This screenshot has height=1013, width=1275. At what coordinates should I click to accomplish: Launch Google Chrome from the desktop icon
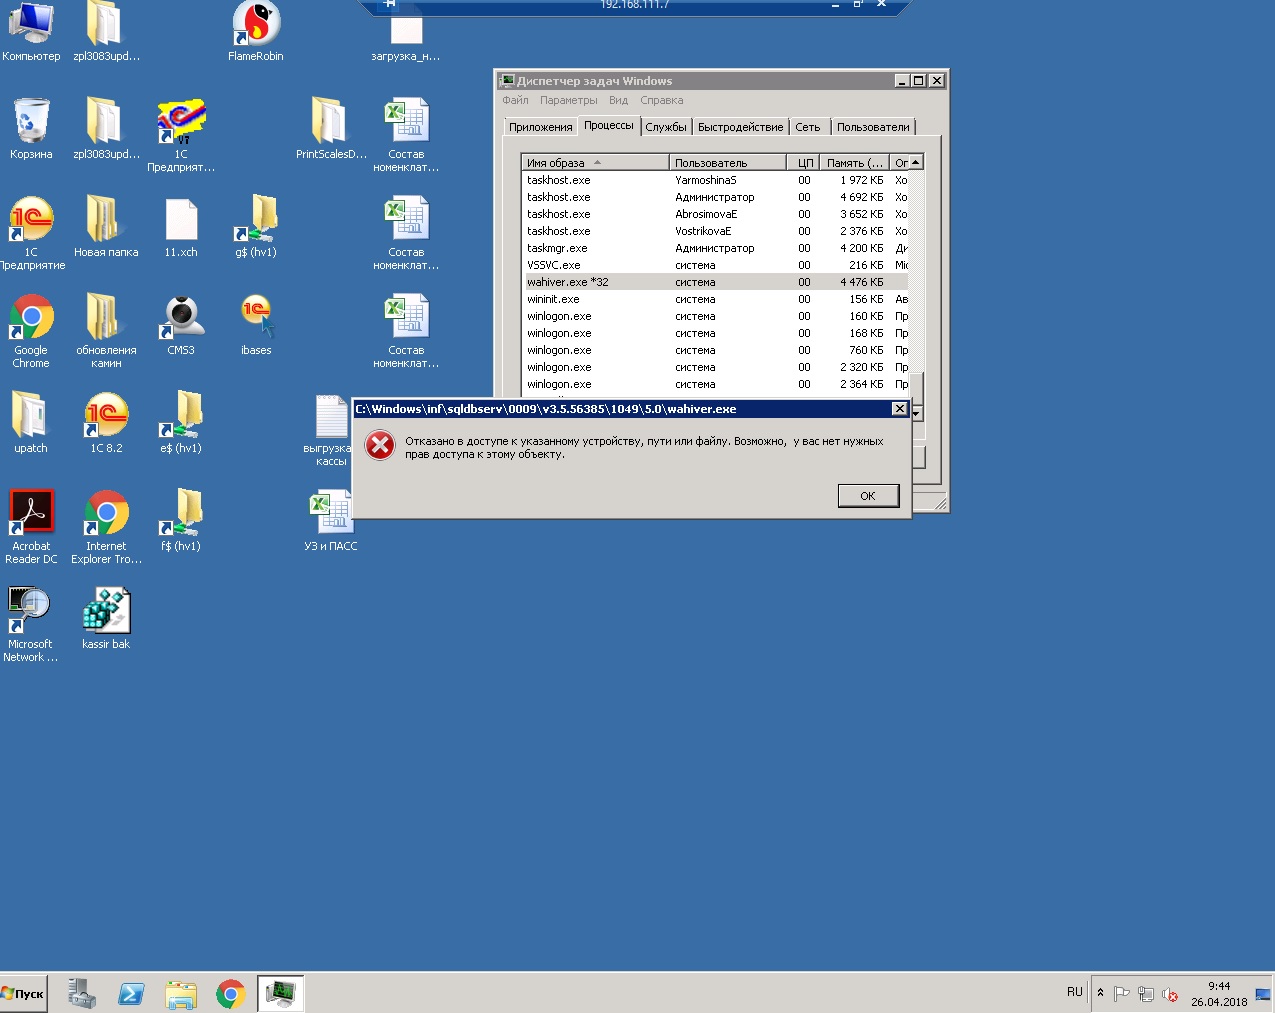tap(31, 331)
